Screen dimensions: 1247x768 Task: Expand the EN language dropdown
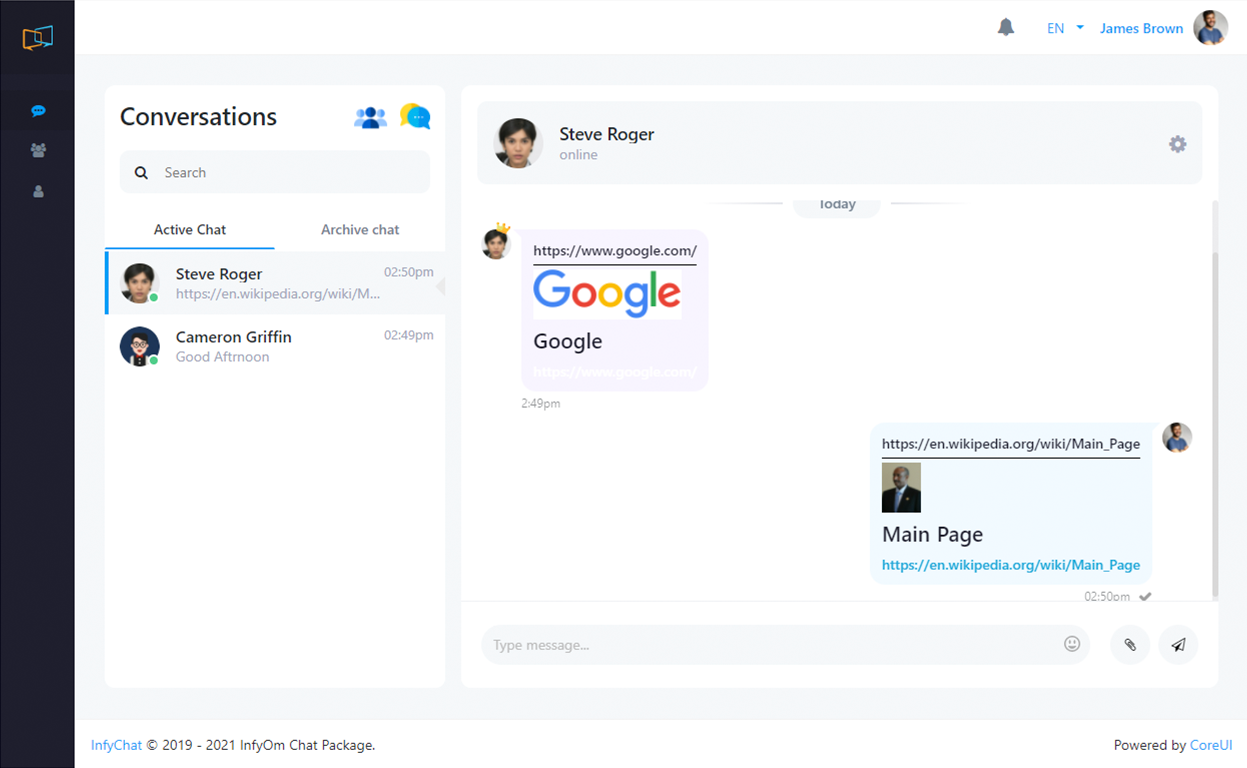click(1064, 28)
